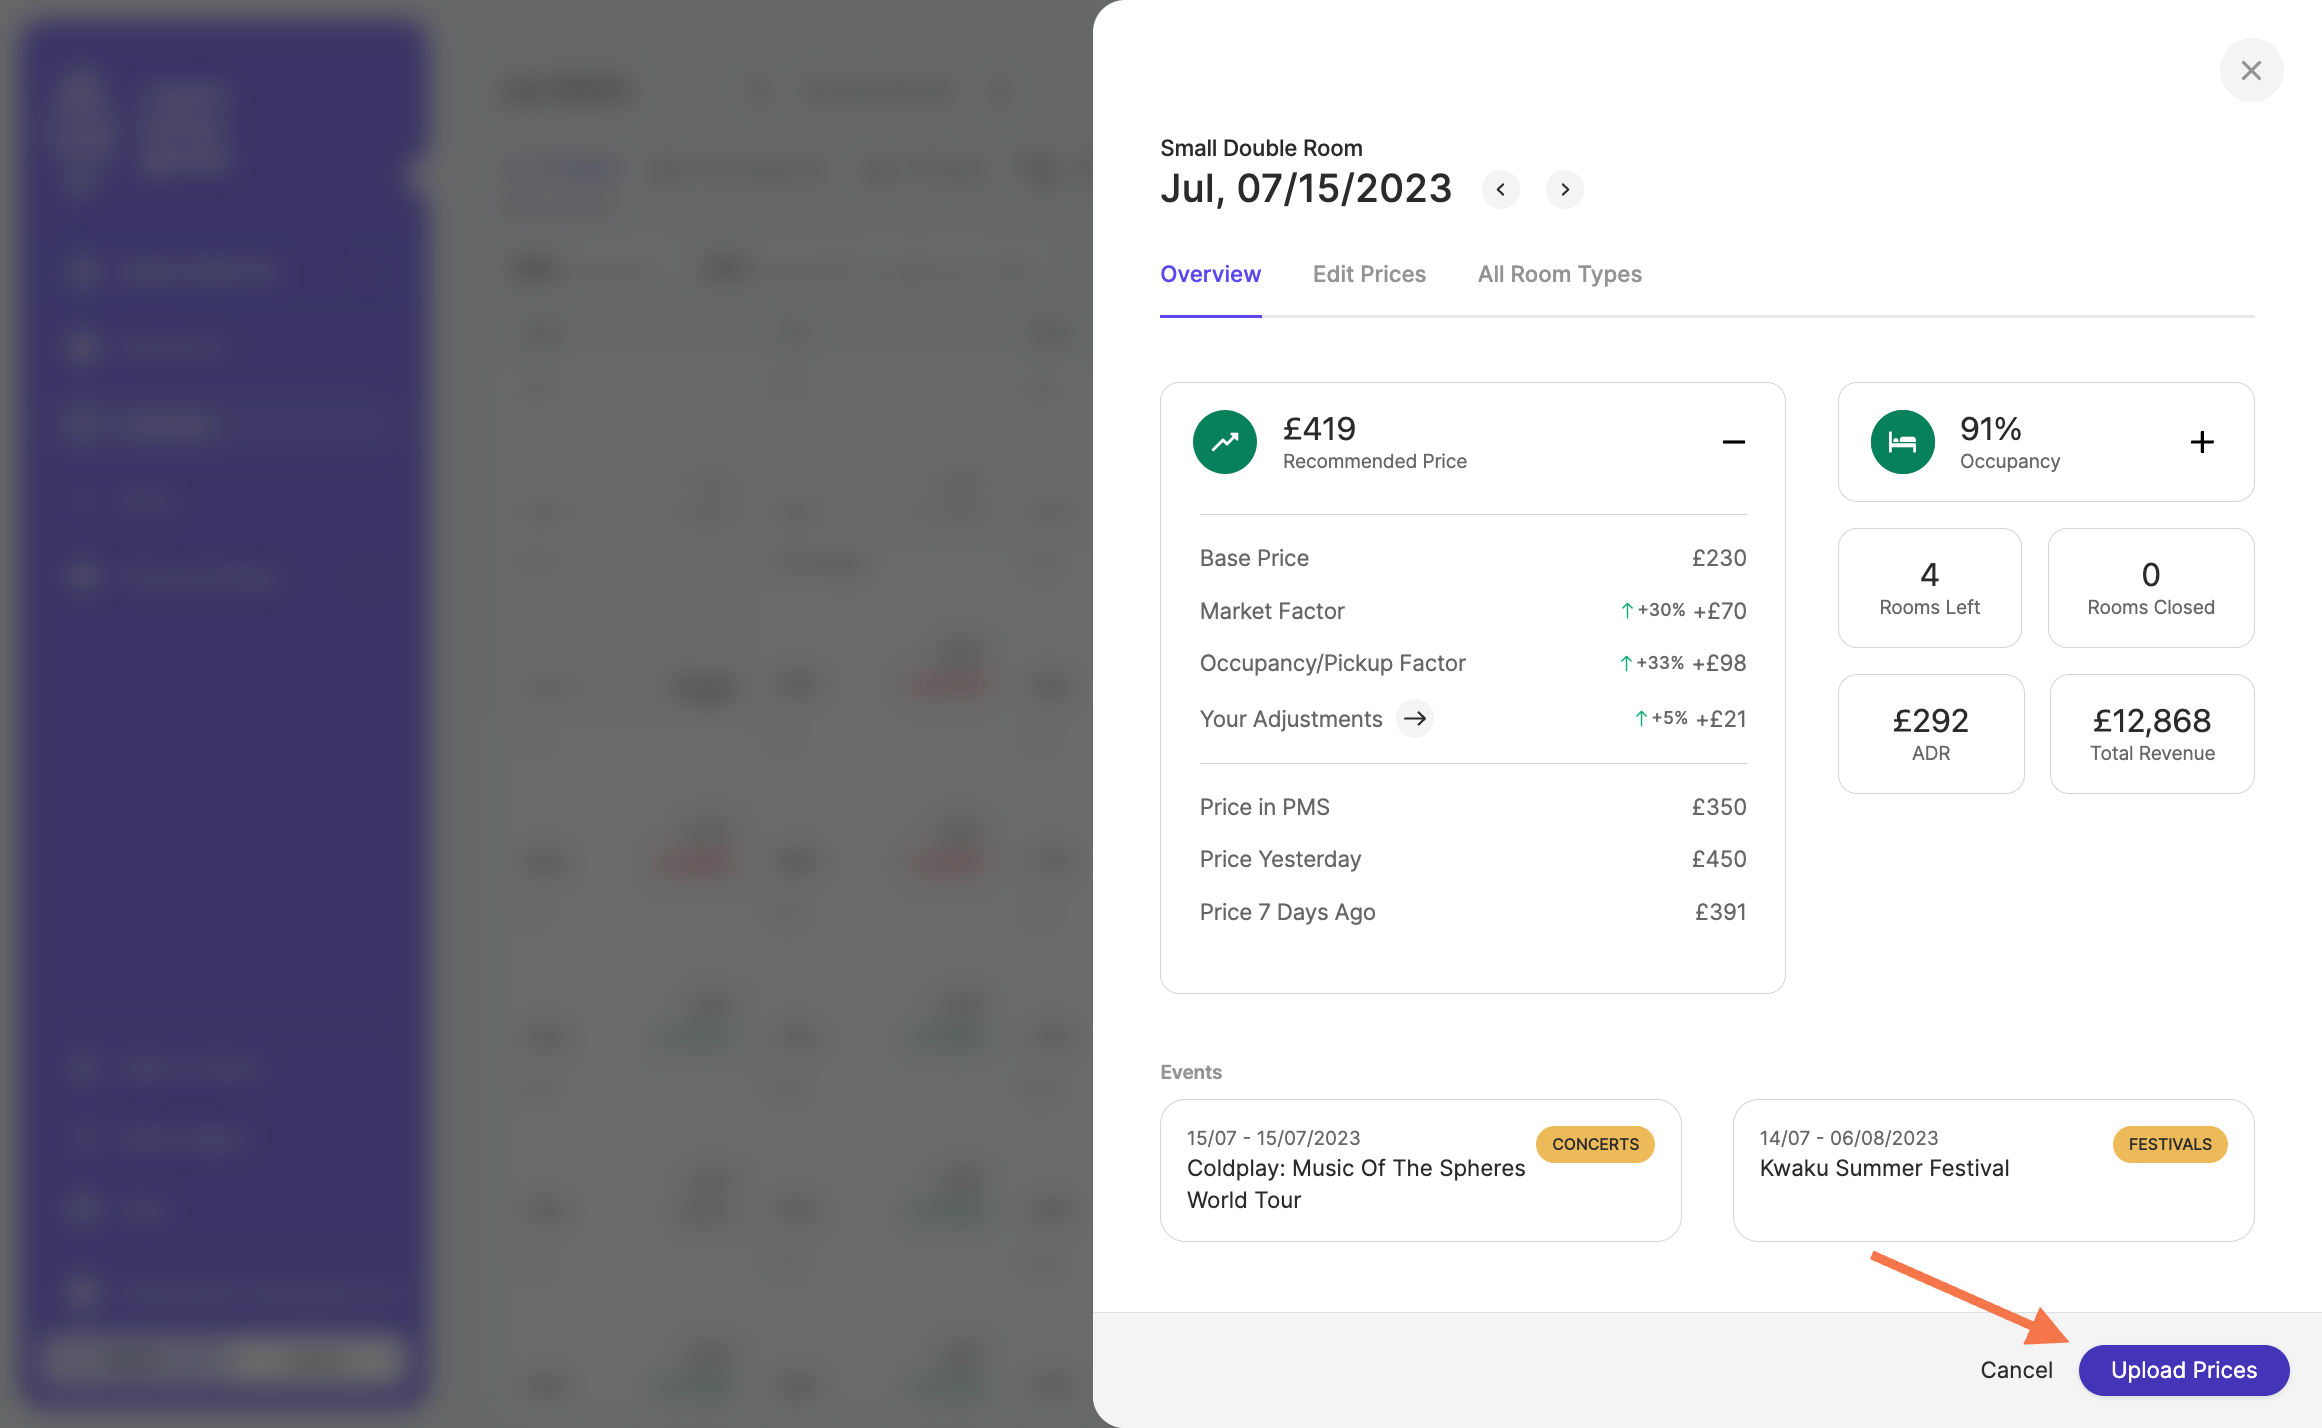
Task: Click the 91% occupancy value
Action: (1990, 429)
